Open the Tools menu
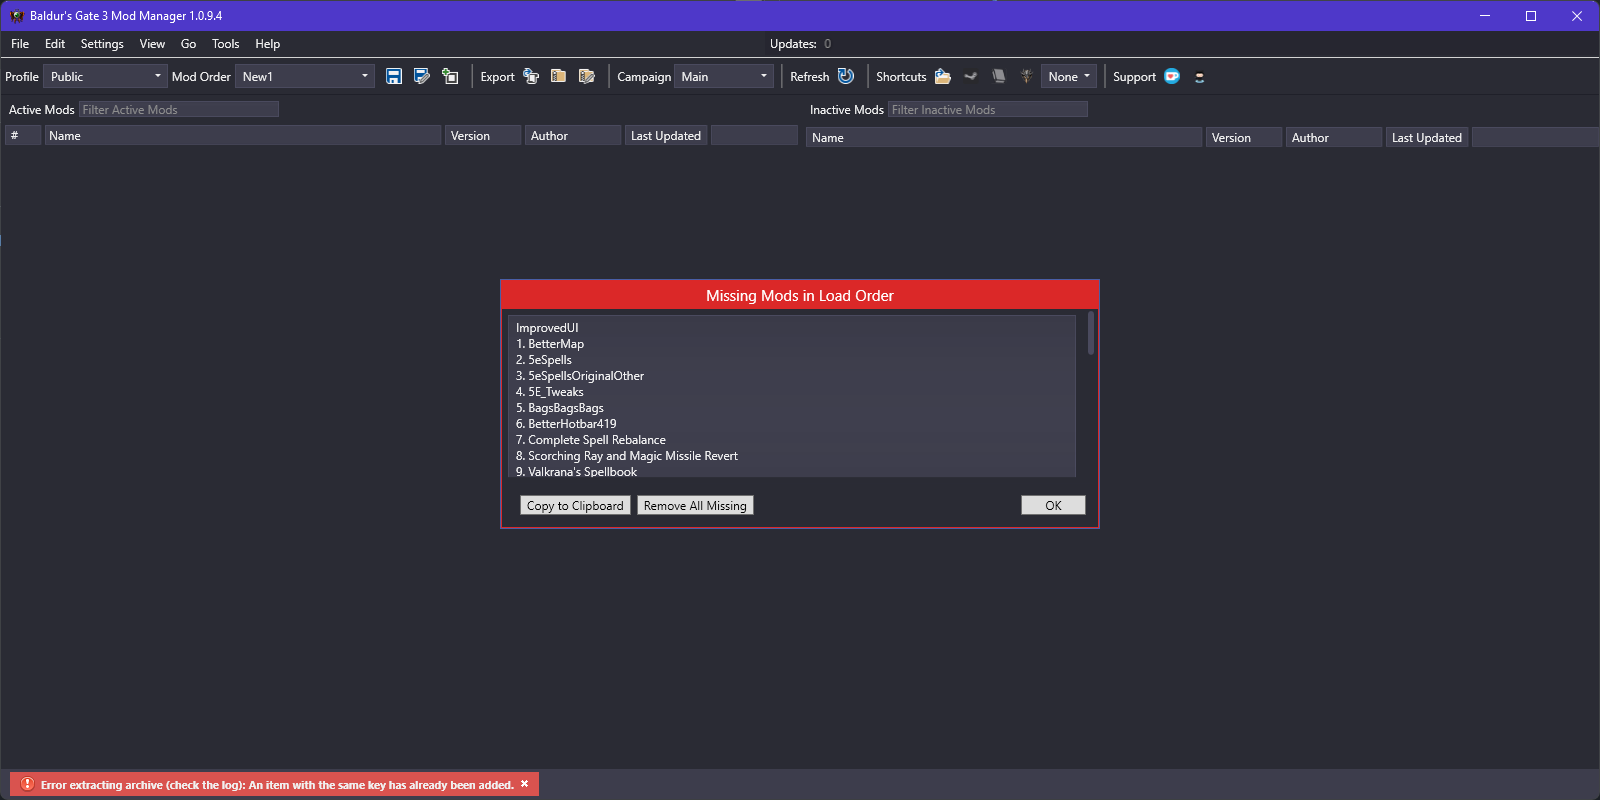This screenshot has width=1600, height=800. pos(225,44)
